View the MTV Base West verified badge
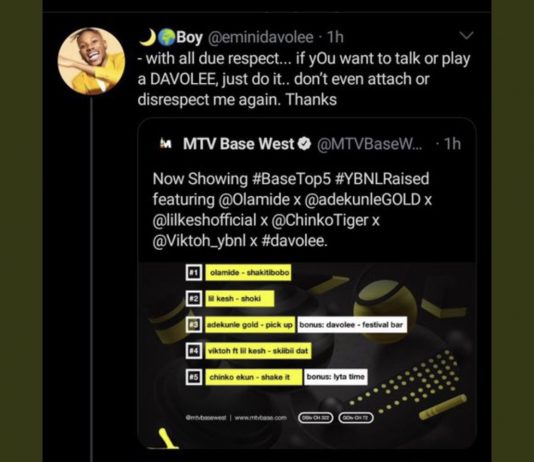Viewport: 534px width, 462px height. (x=304, y=144)
